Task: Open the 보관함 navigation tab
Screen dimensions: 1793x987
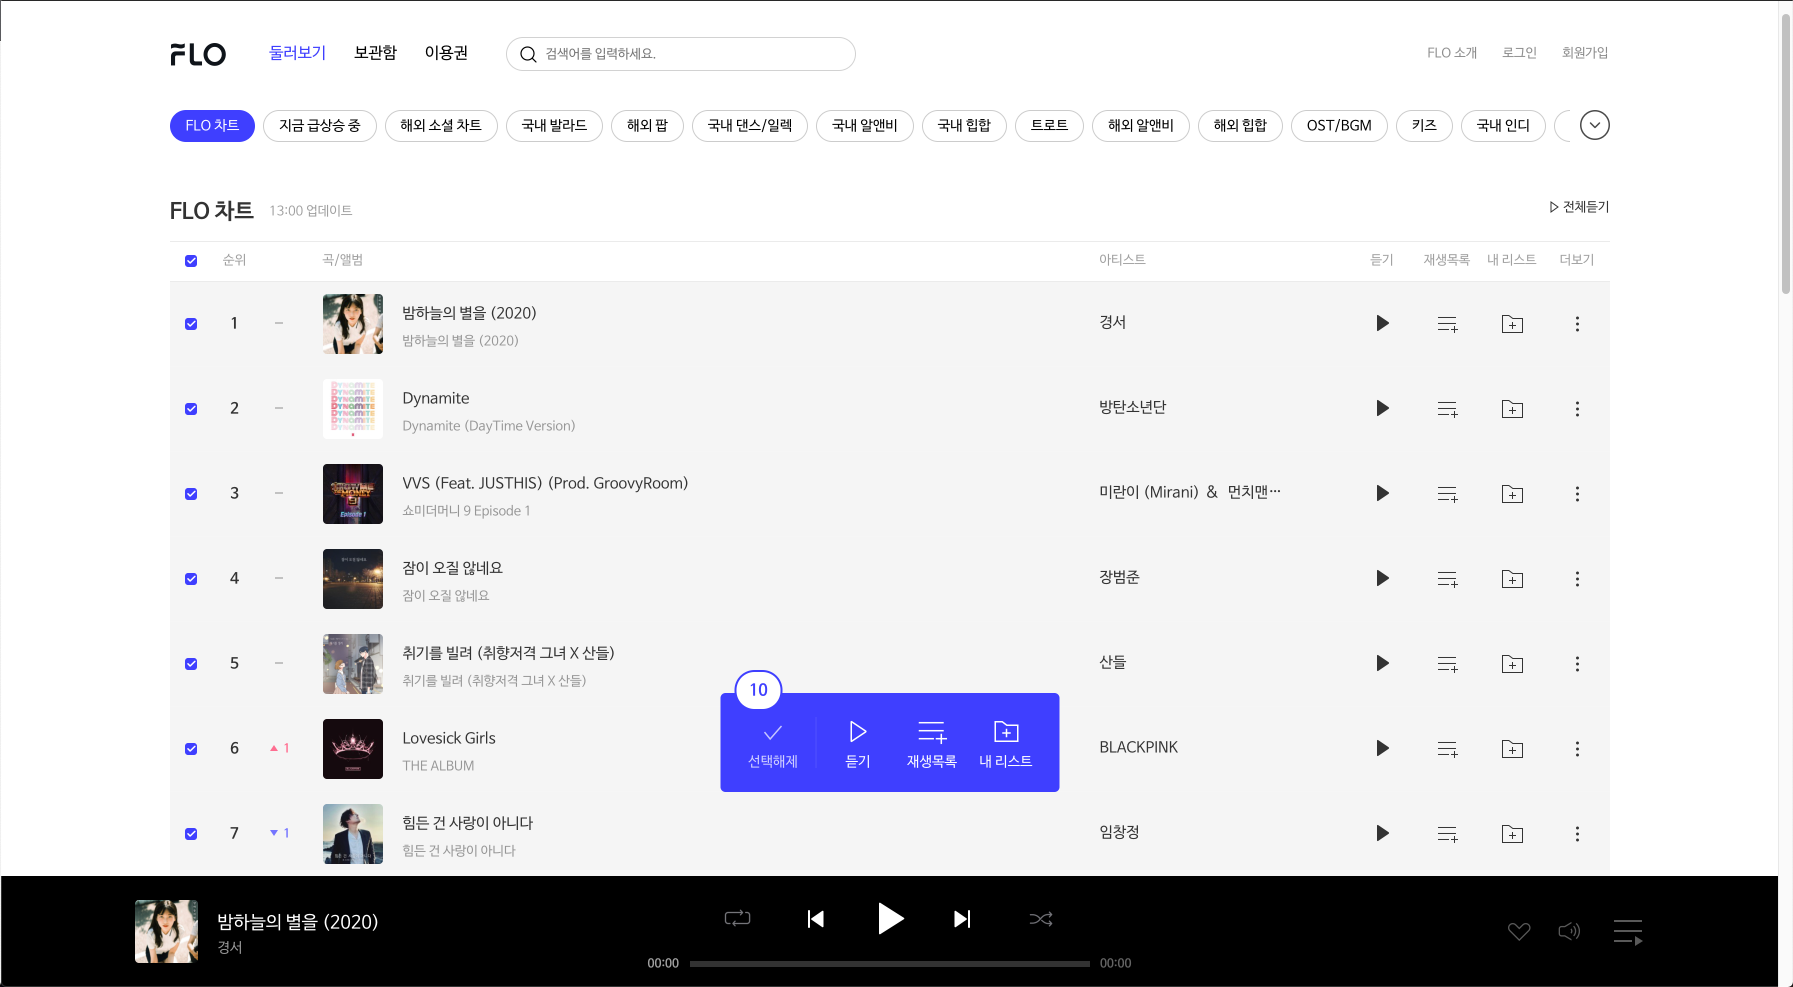Action: click(375, 53)
